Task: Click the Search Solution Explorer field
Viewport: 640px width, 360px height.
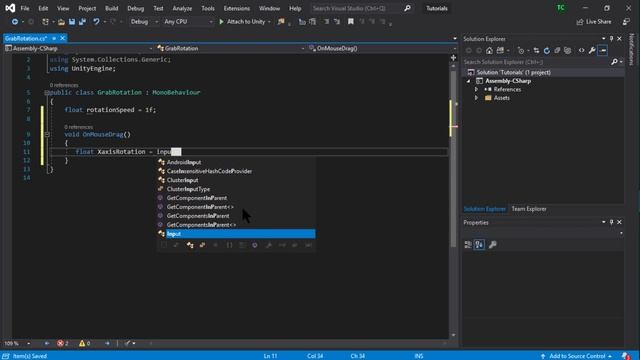Action: pyautogui.click(x=536, y=62)
